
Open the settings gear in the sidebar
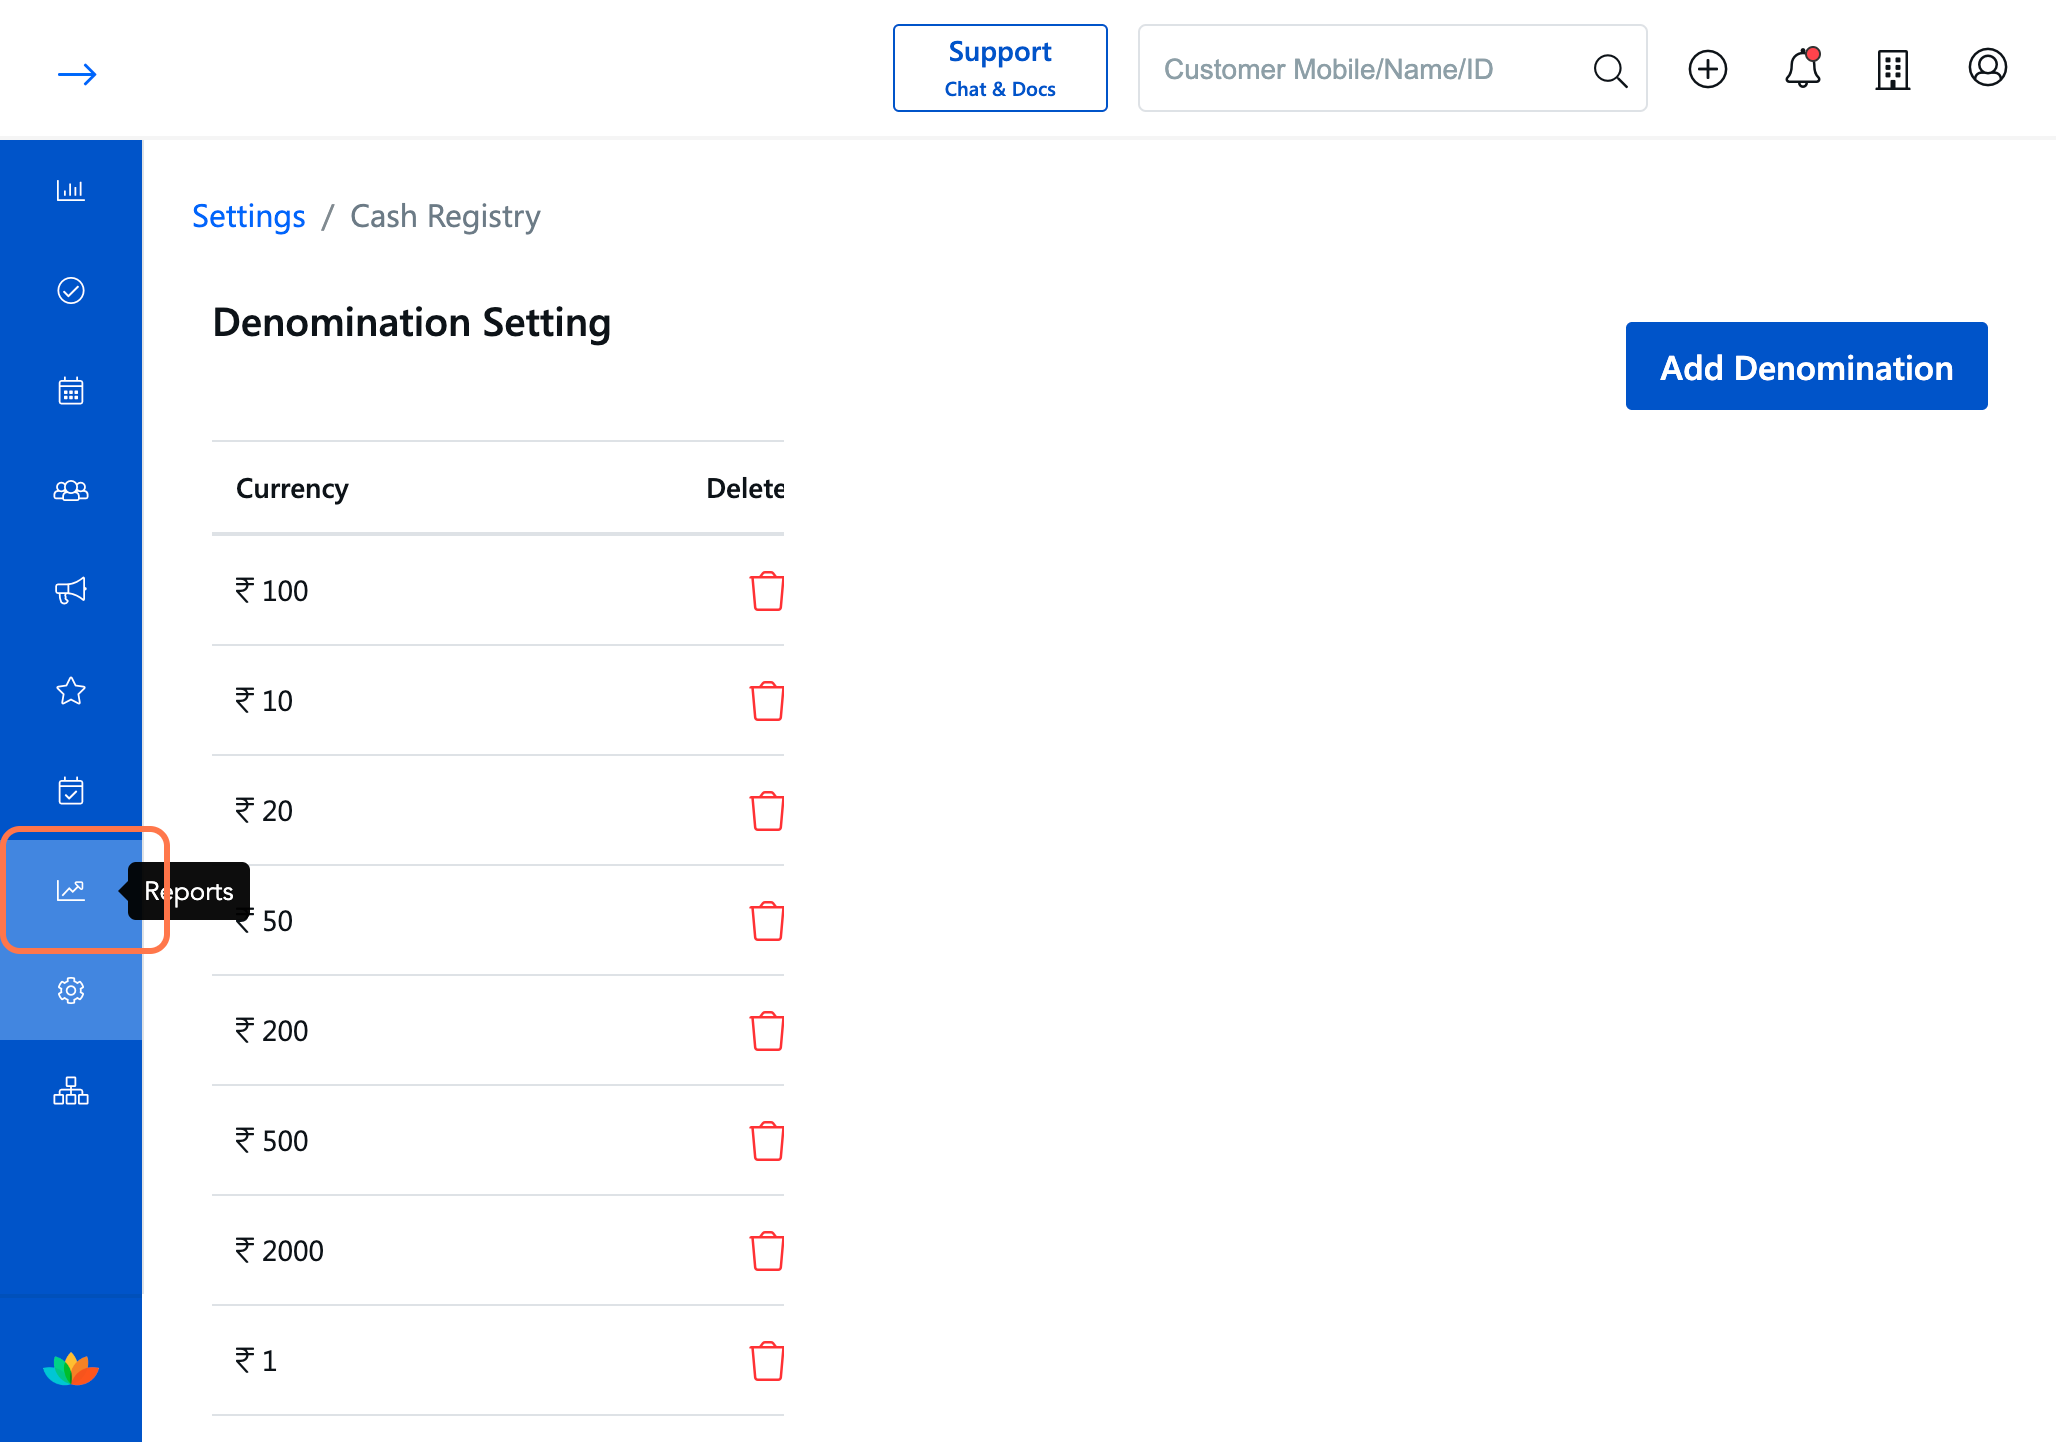(71, 990)
